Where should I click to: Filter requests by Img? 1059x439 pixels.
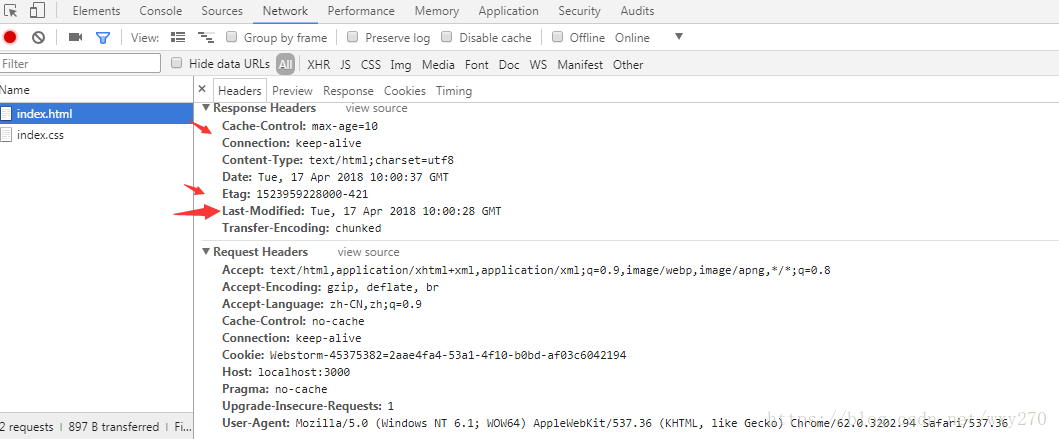(401, 65)
